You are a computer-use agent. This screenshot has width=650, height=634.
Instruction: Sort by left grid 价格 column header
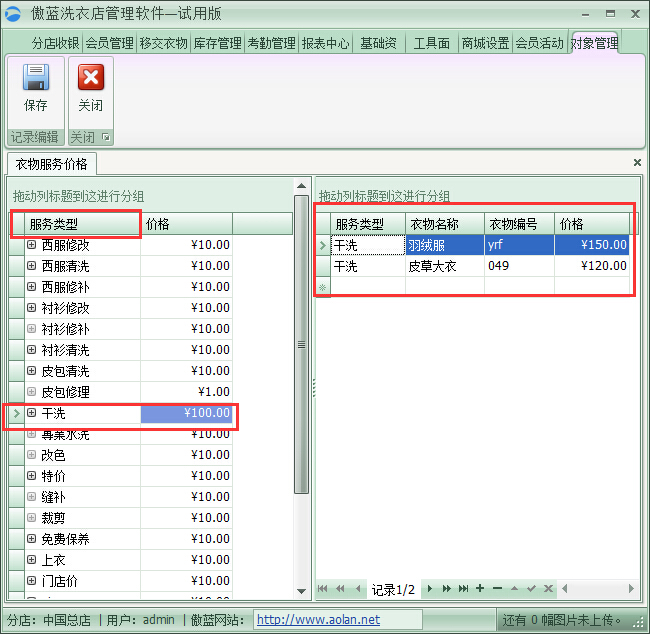(x=186, y=224)
